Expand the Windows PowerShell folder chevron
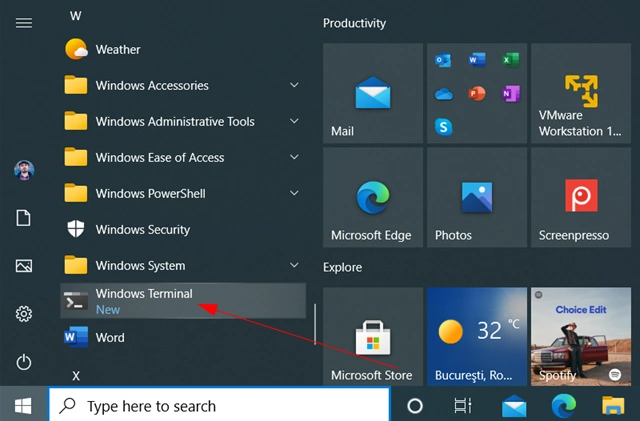Viewport: 640px width, 421px height. (x=294, y=193)
